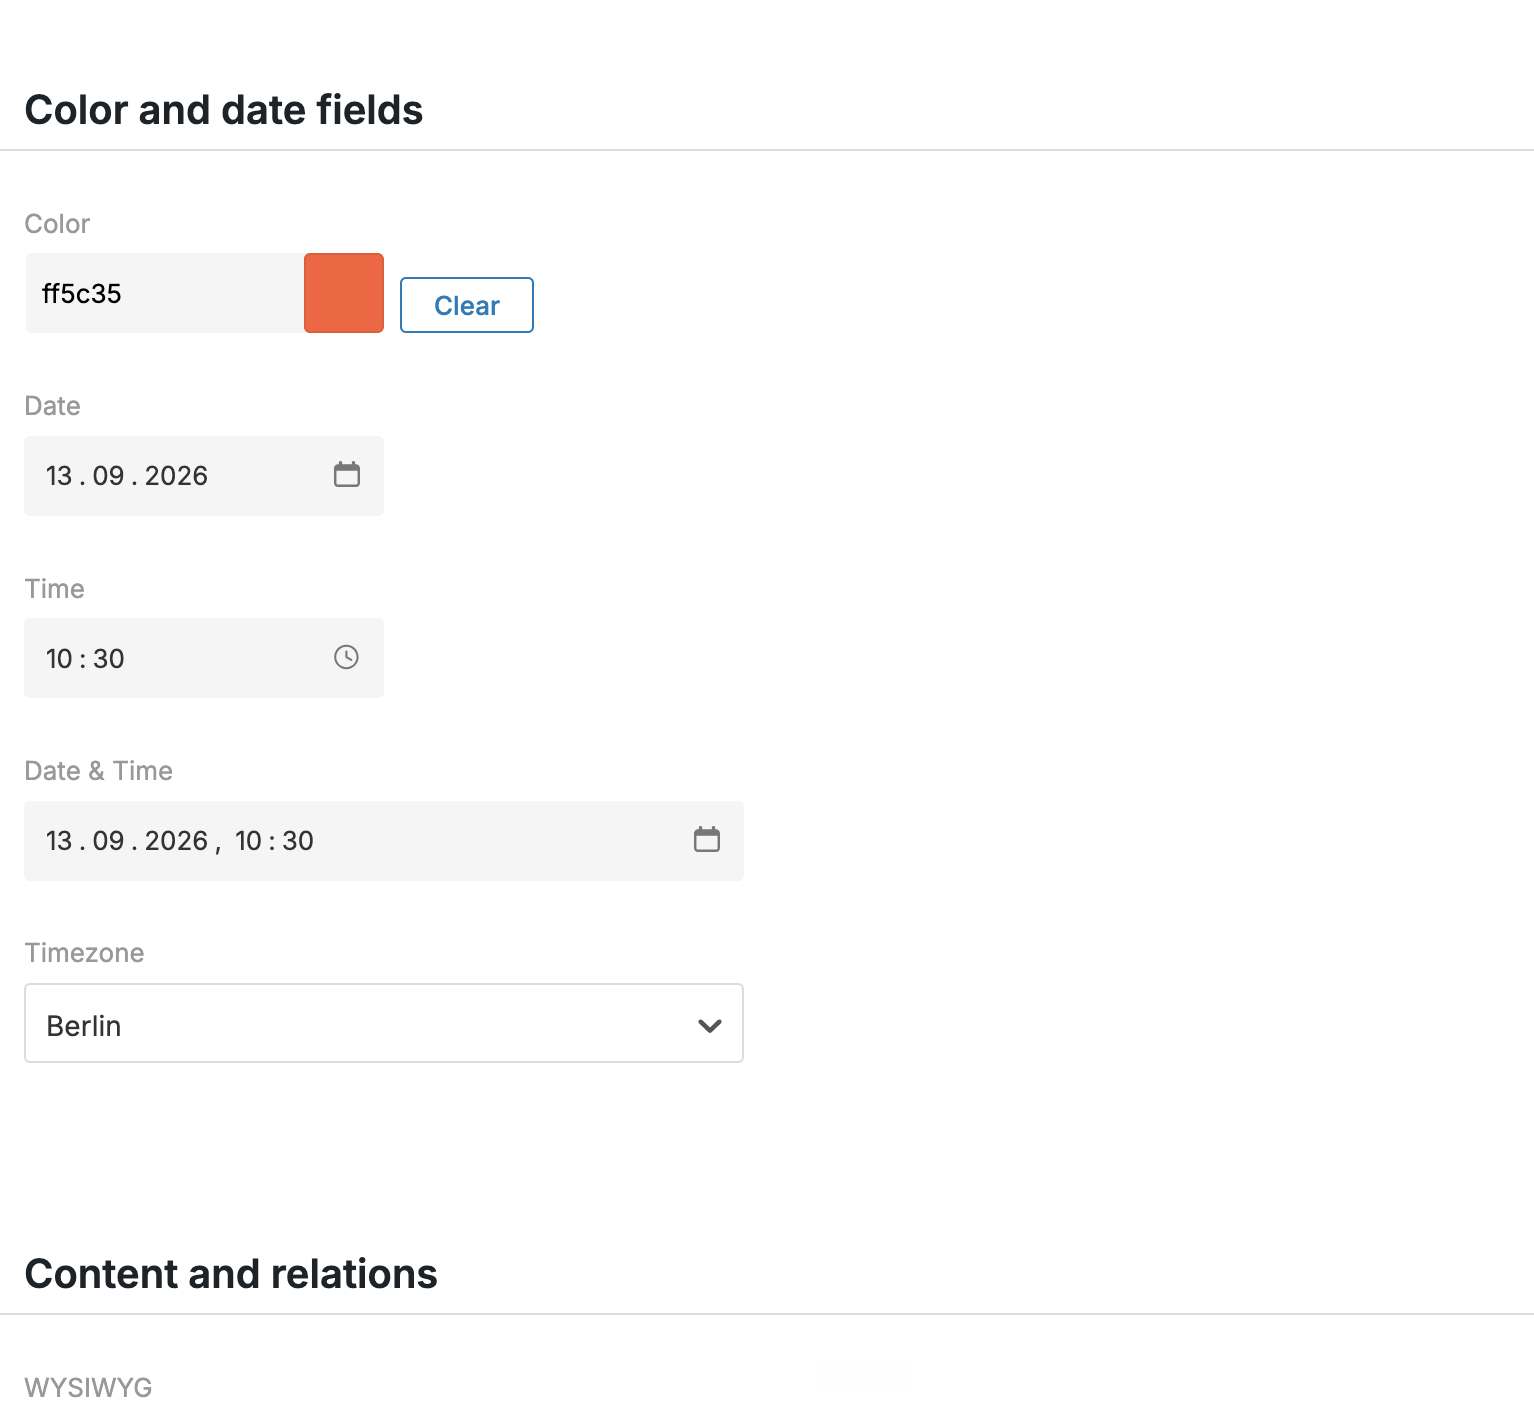Click the Date & Time label
Image resolution: width=1534 pixels, height=1408 pixels.
98,771
